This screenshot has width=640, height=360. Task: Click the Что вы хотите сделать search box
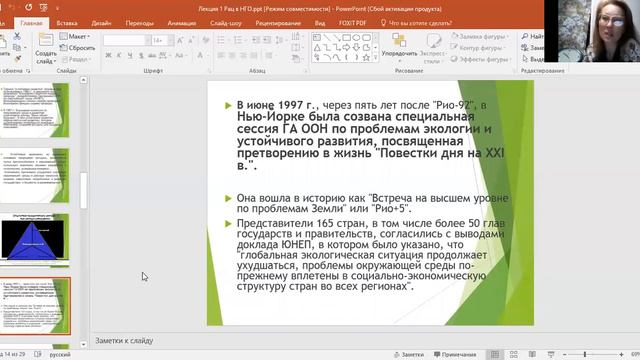click(416, 23)
